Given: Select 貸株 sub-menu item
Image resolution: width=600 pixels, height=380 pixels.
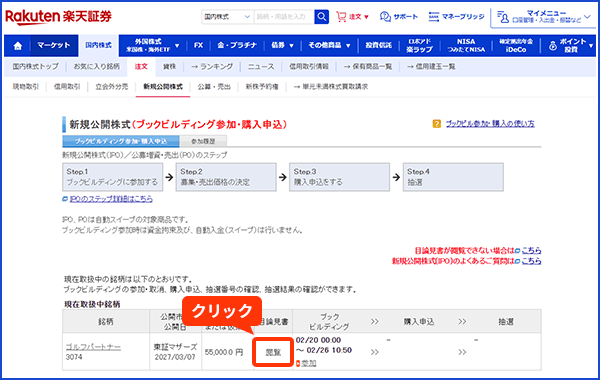Looking at the screenshot, I should coord(170,67).
